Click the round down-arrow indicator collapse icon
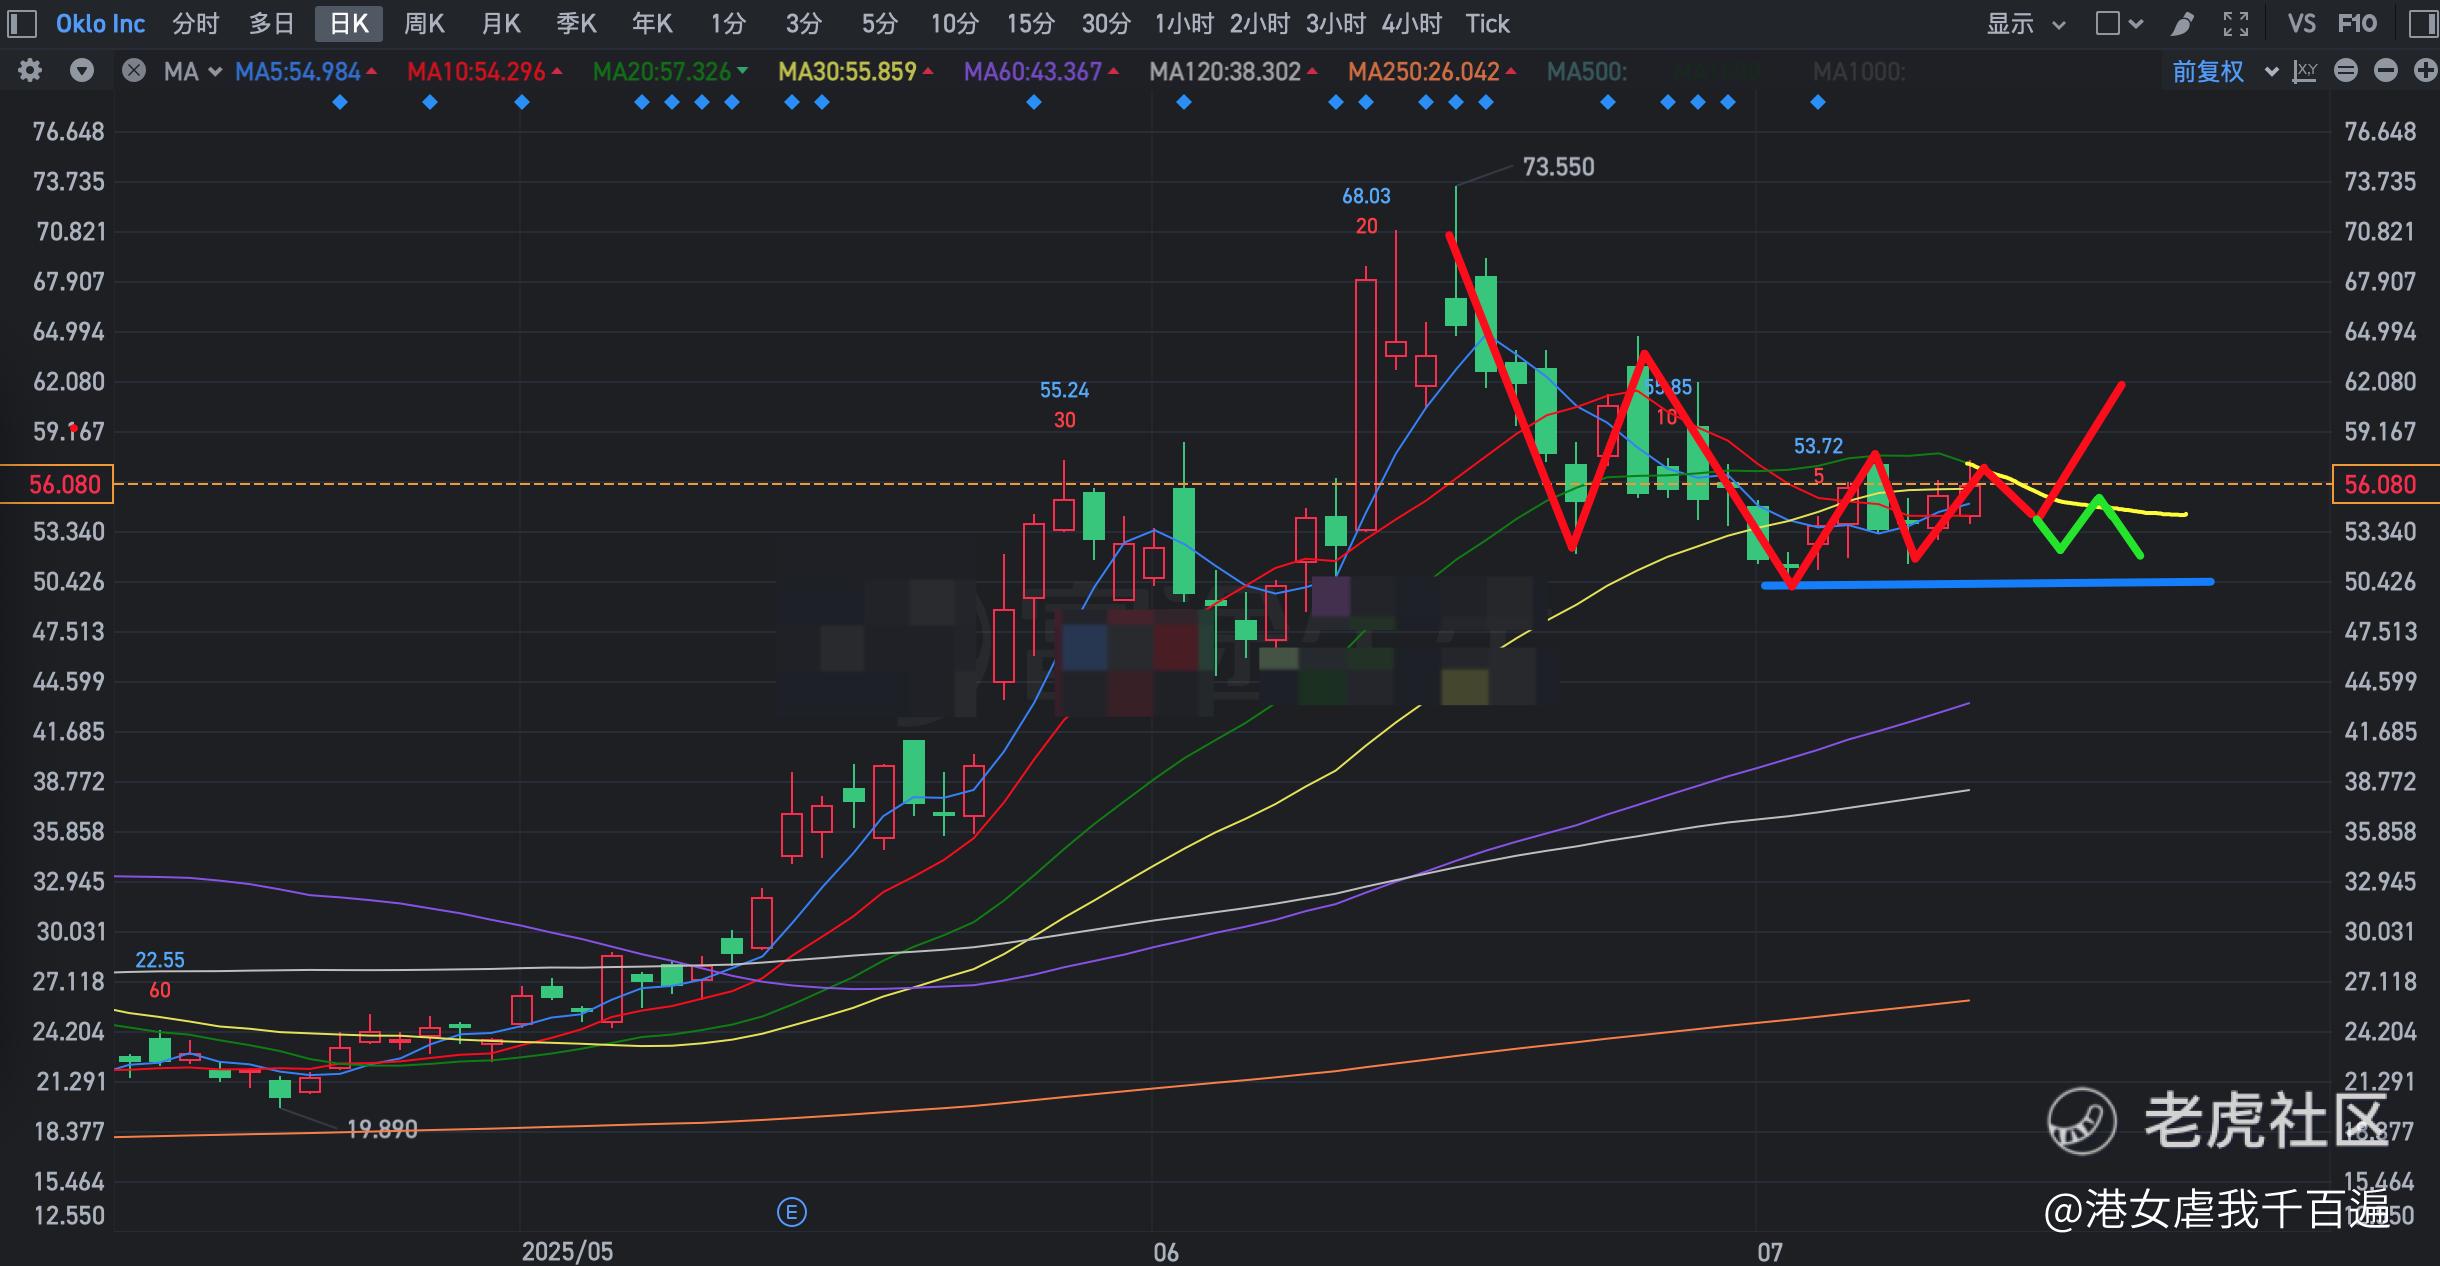This screenshot has height=1266, width=2440. click(82, 71)
